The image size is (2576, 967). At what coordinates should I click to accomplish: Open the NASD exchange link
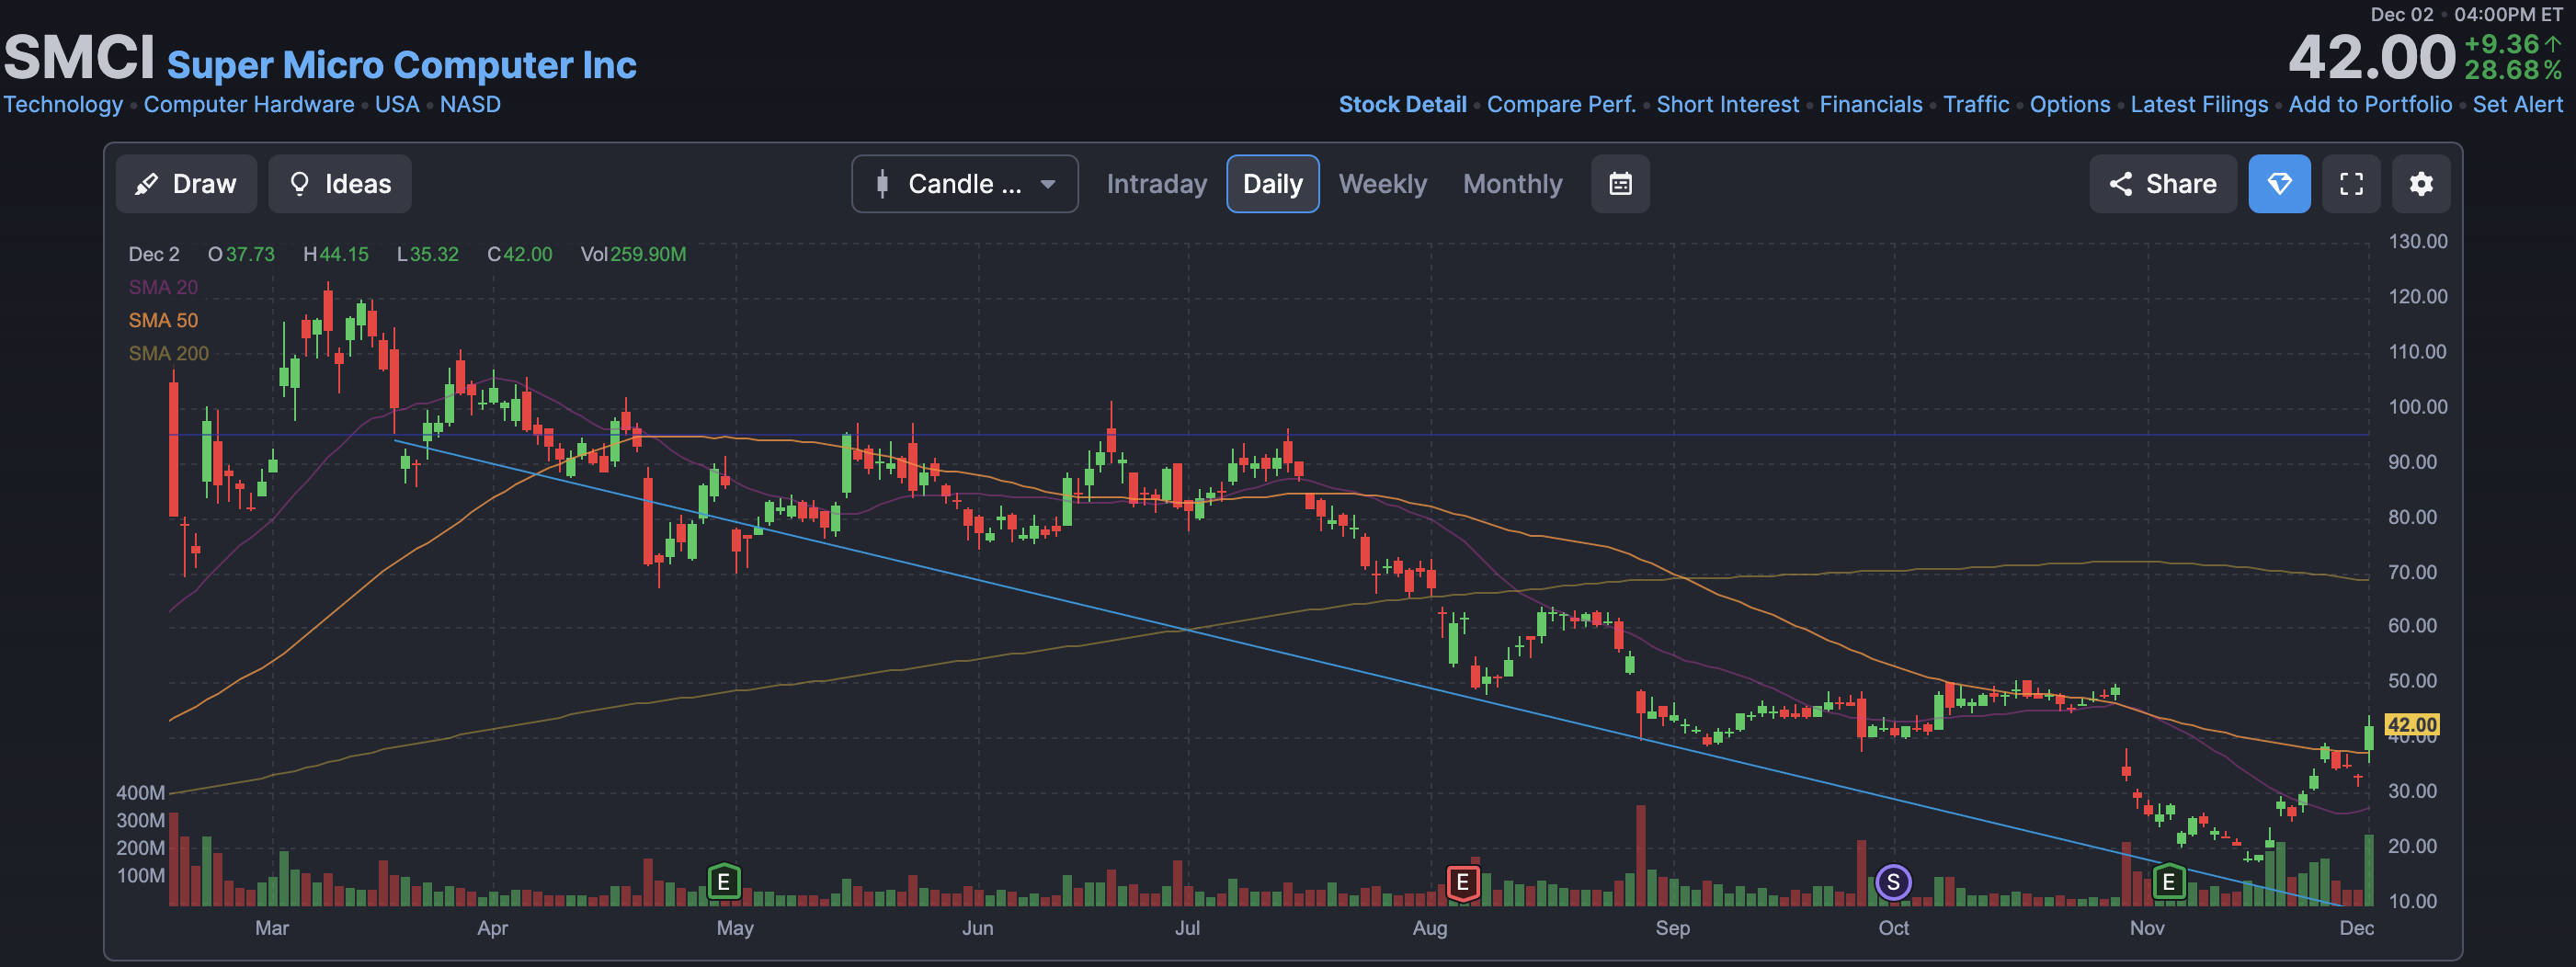click(470, 104)
